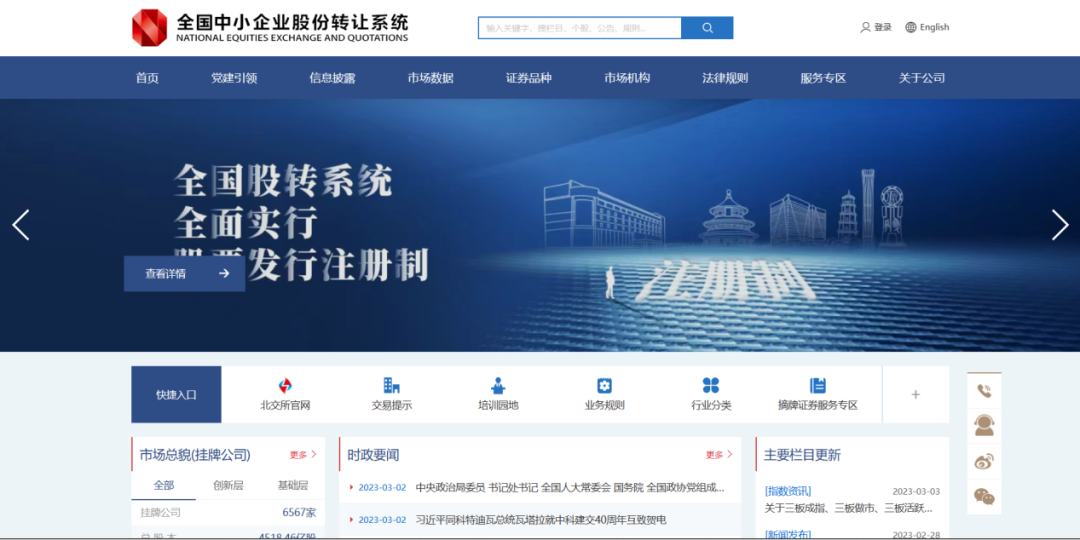Select the 创新层 market overview tab
Viewport: 1080px width, 540px height.
coord(228,486)
